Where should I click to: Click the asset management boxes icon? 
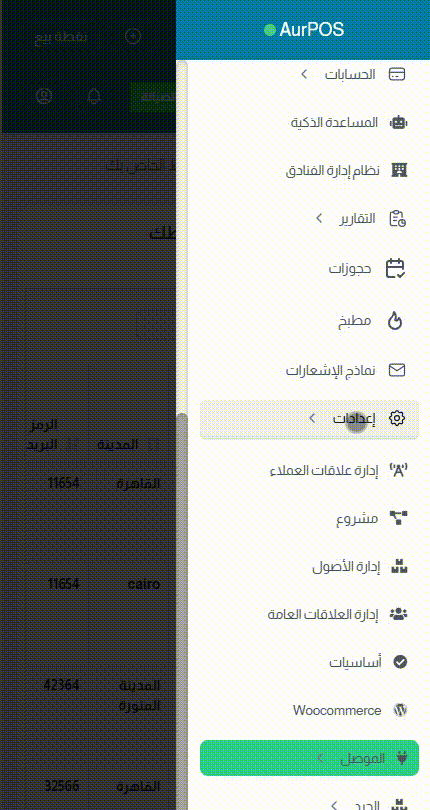[399, 566]
